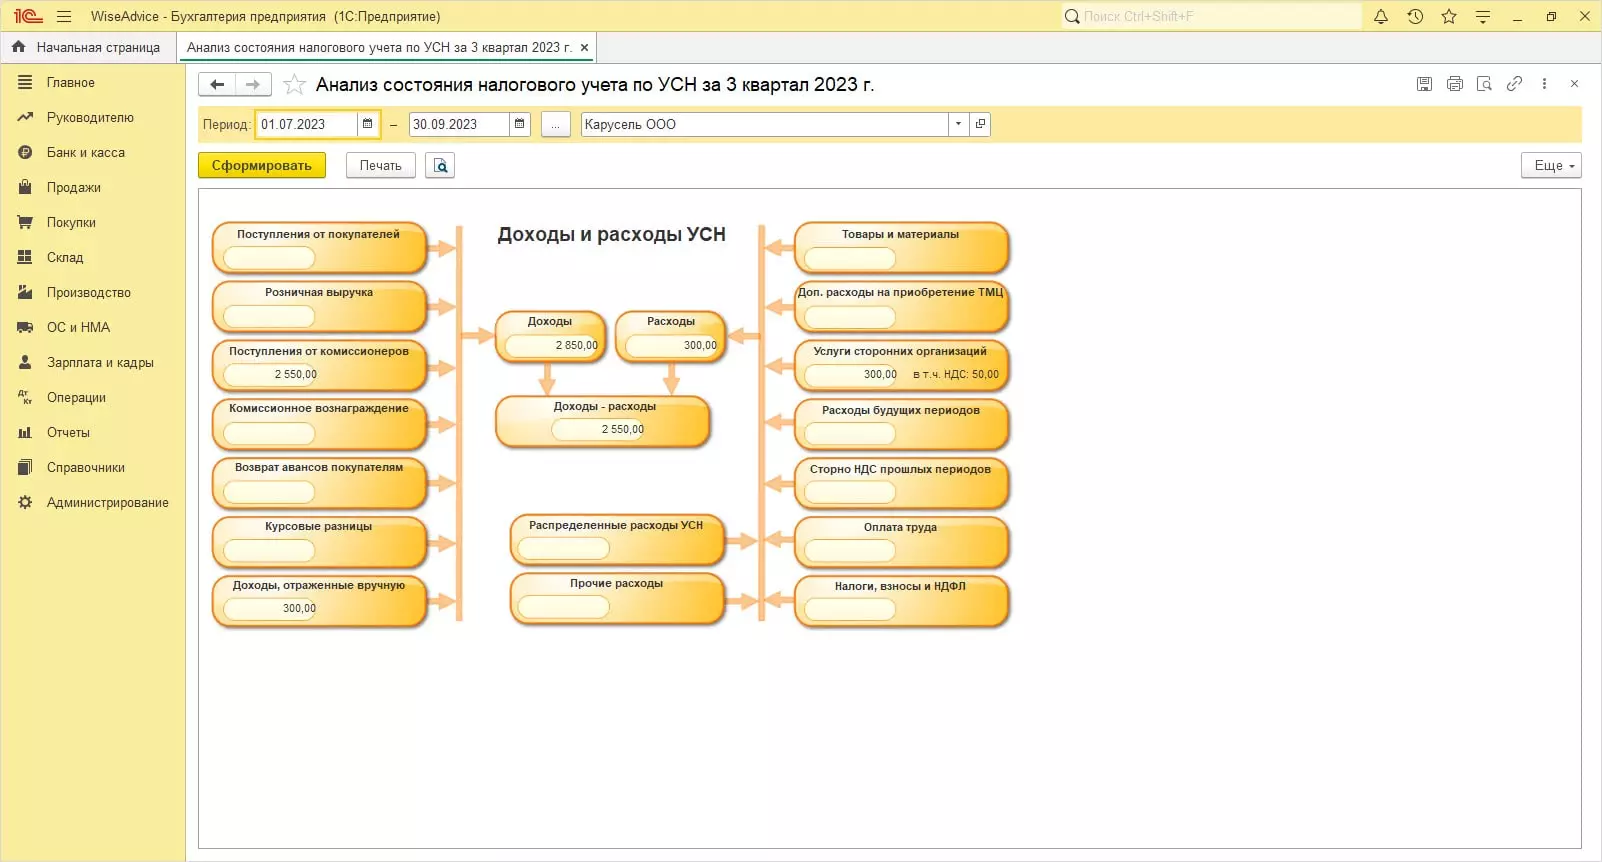Viewport: 1602px width, 862px height.
Task: Switch to Начальная страница tab
Action: 86,47
